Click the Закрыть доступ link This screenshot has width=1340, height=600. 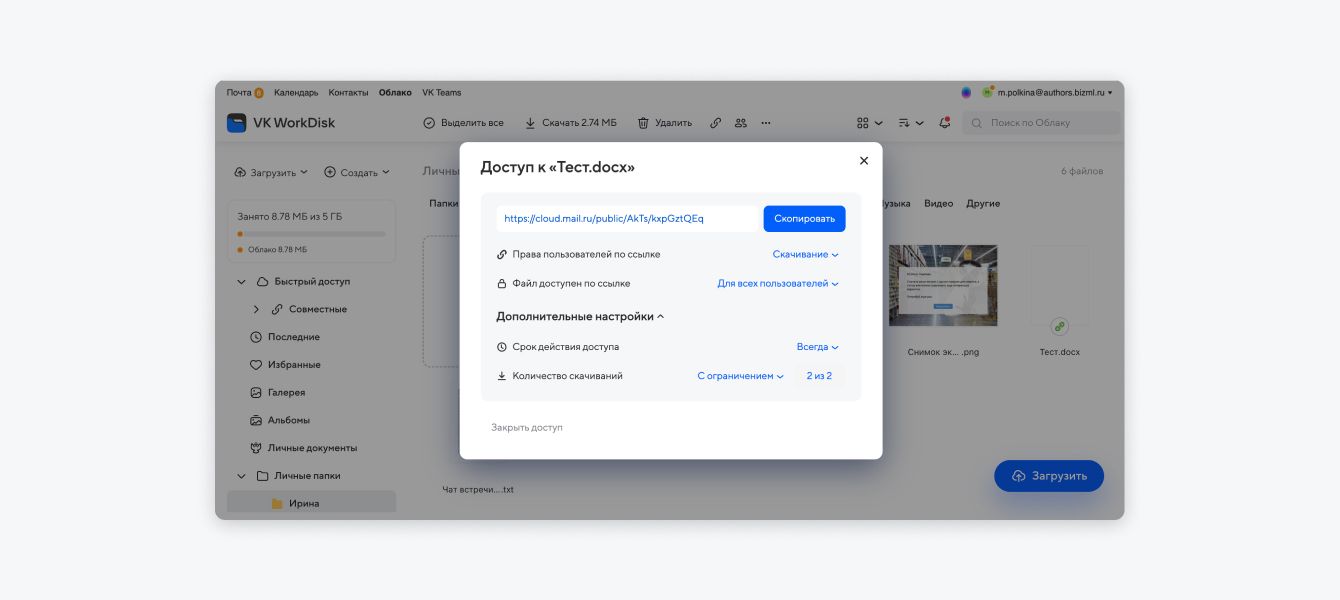click(x=527, y=427)
